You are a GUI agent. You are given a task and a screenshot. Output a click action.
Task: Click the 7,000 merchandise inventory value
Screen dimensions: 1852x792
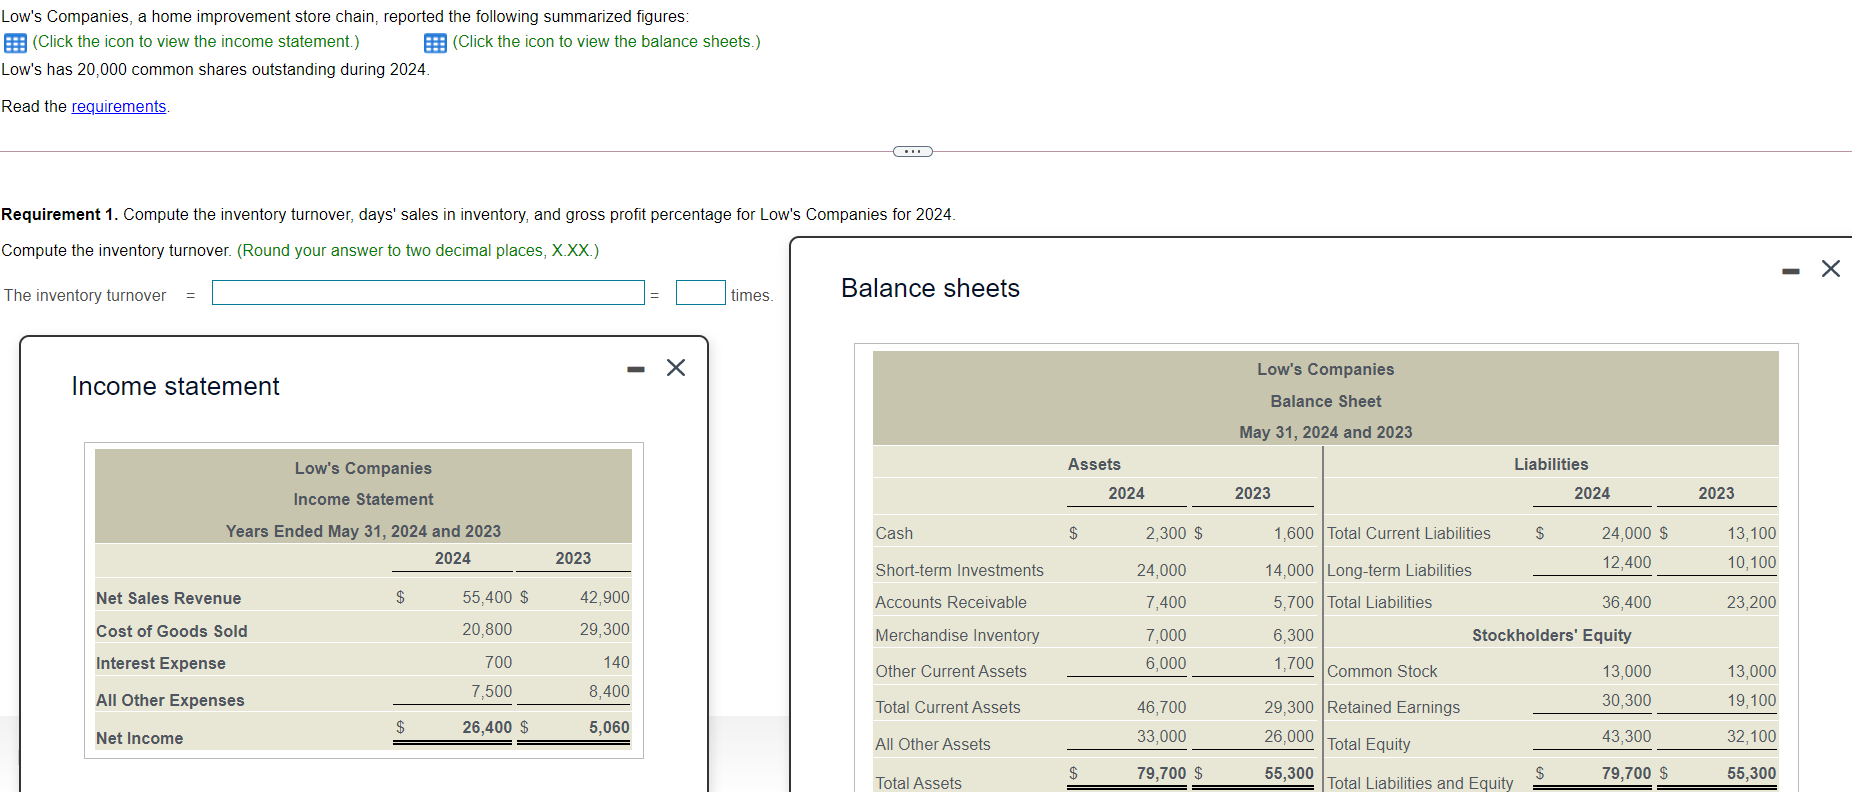pyautogui.click(x=1166, y=635)
